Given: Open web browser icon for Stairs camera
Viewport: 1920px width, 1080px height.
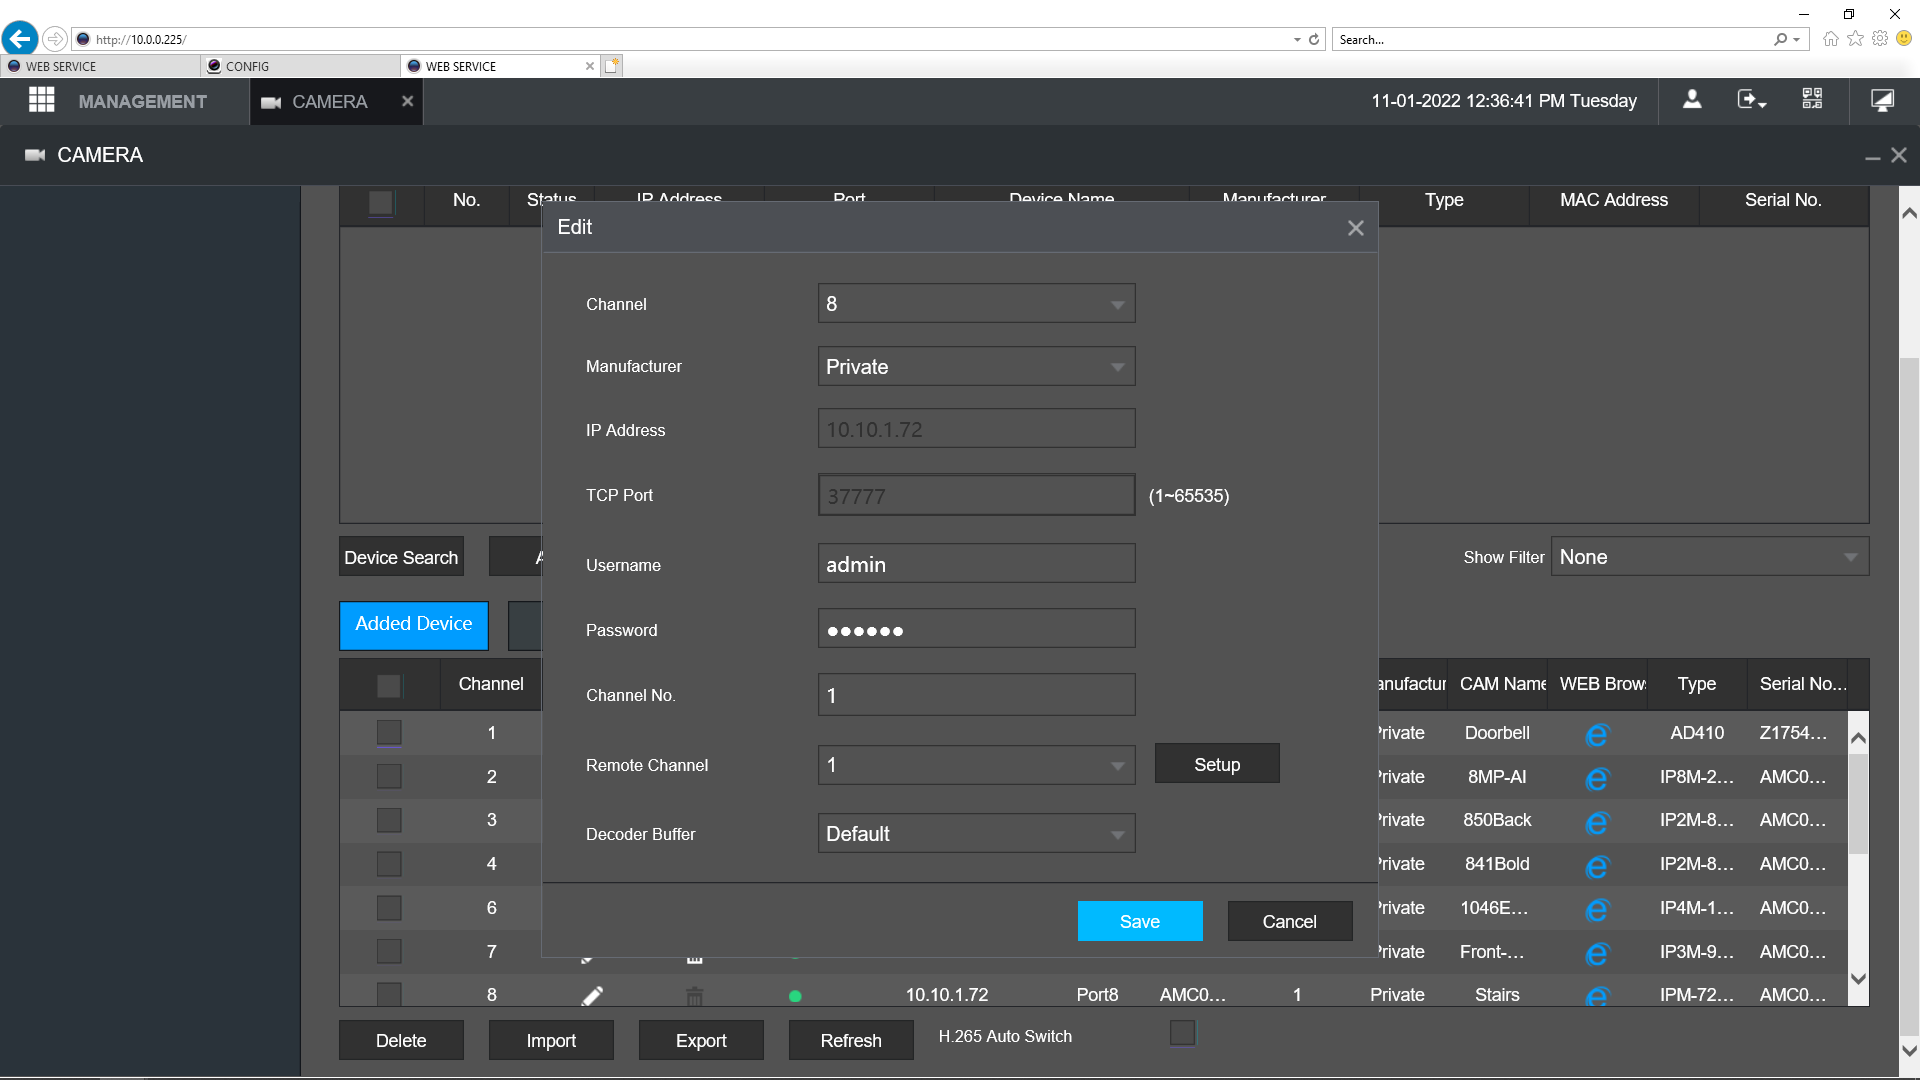Looking at the screenshot, I should point(1597,996).
